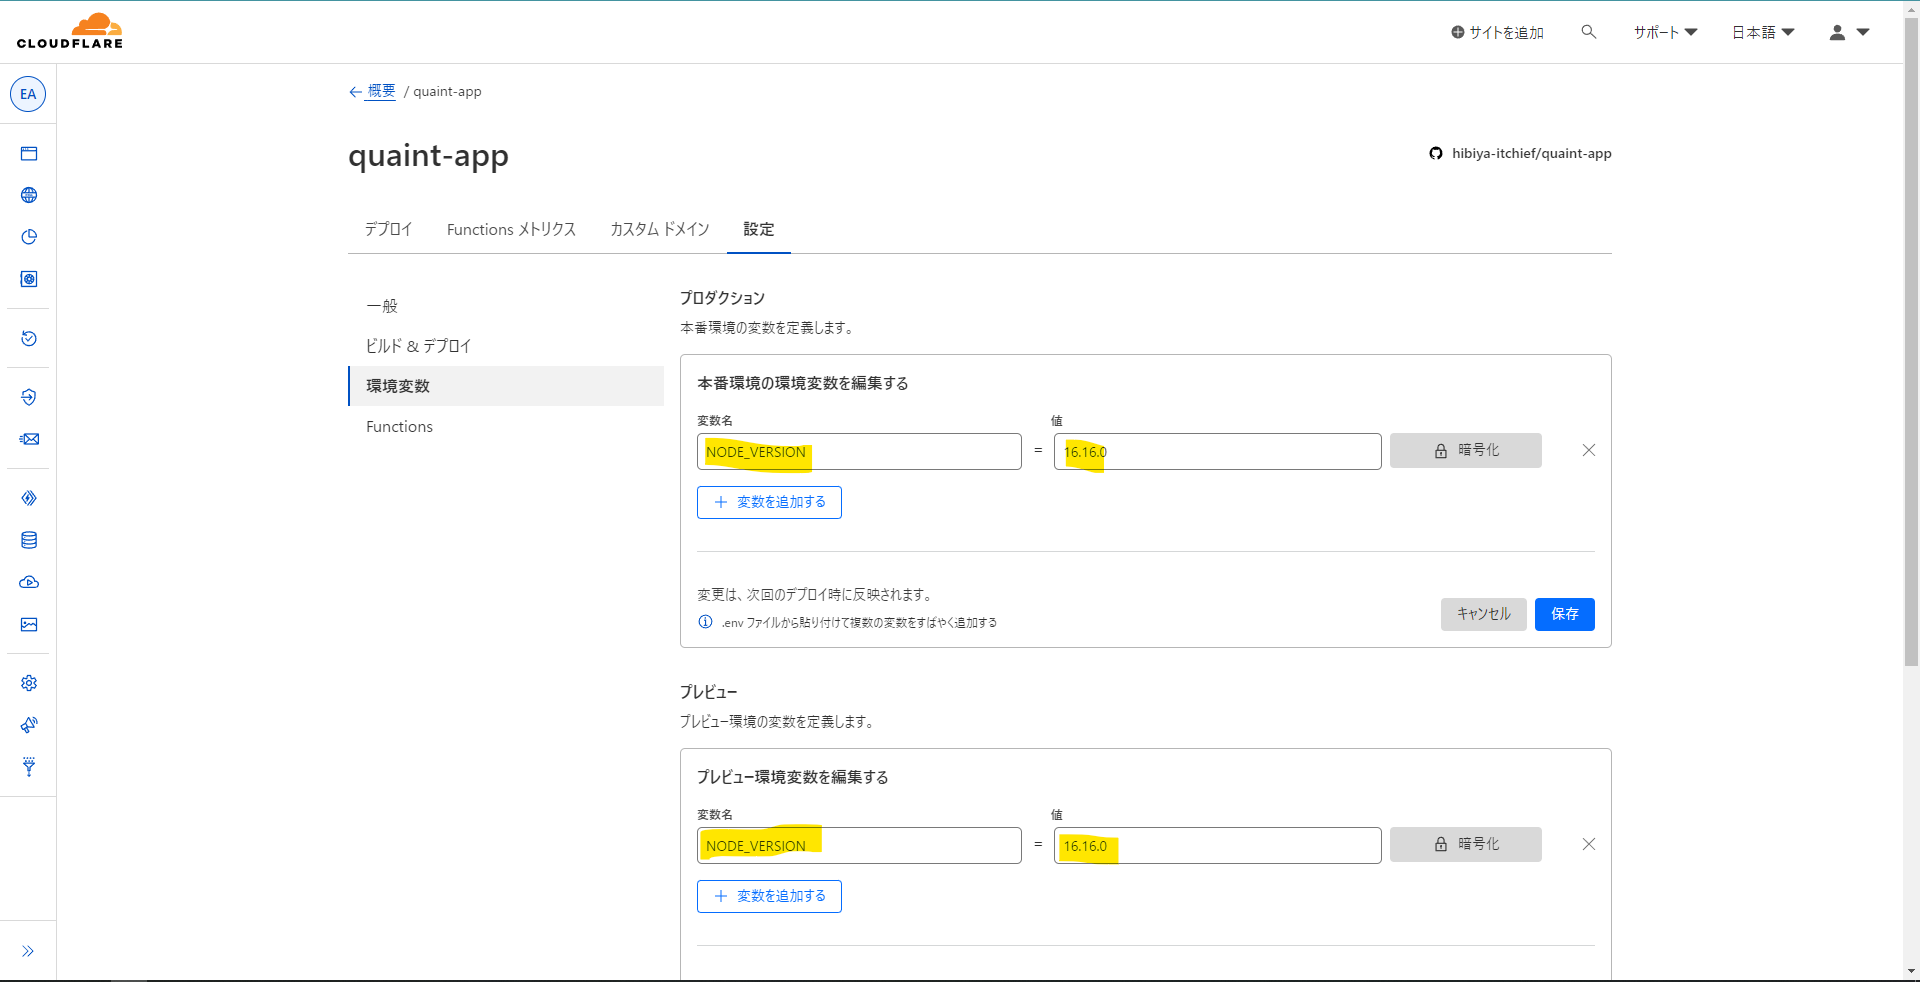Open the clock-checkmark sidebar icon
This screenshot has width=1920, height=982.
coord(29,338)
